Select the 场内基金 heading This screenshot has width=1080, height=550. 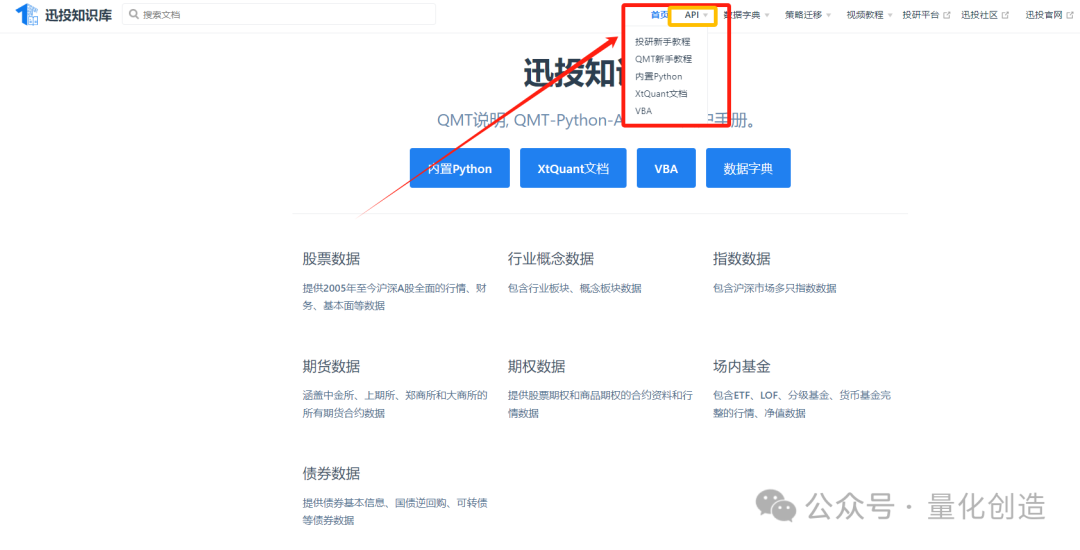click(741, 366)
